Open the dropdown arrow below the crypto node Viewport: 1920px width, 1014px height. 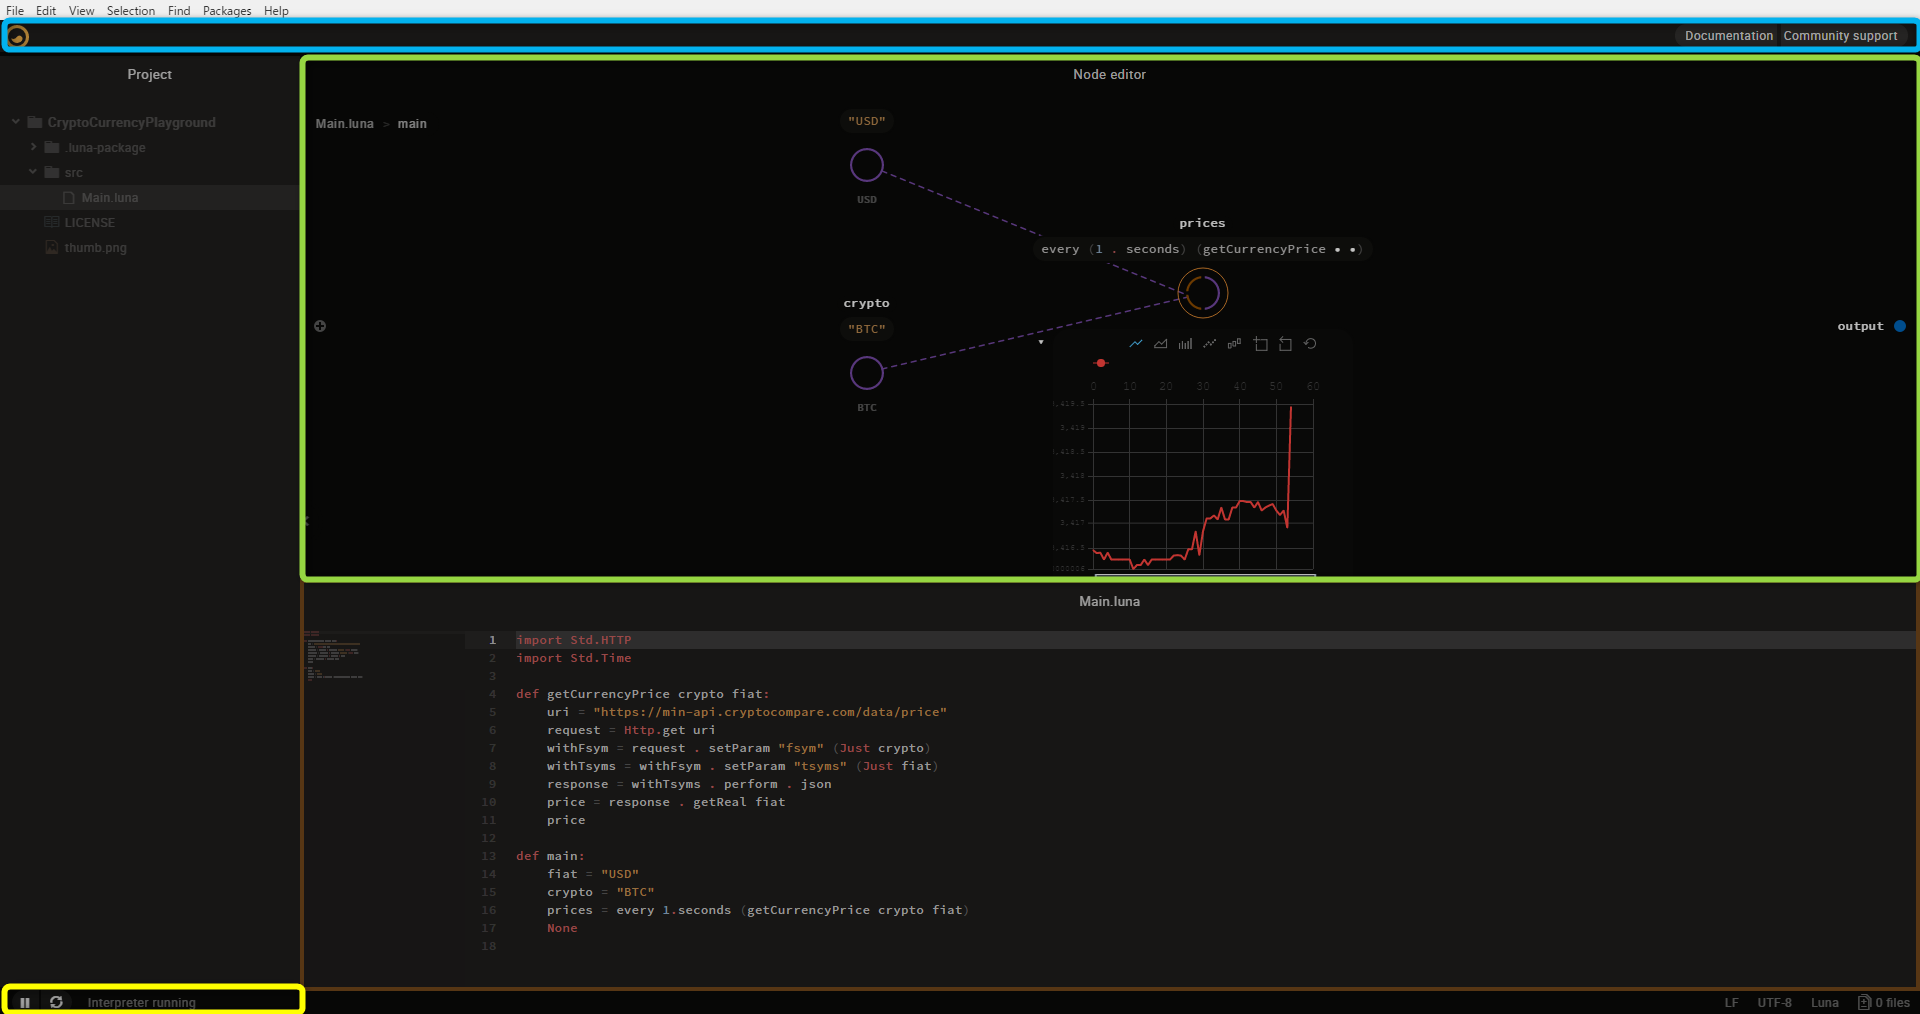[x=1041, y=342]
